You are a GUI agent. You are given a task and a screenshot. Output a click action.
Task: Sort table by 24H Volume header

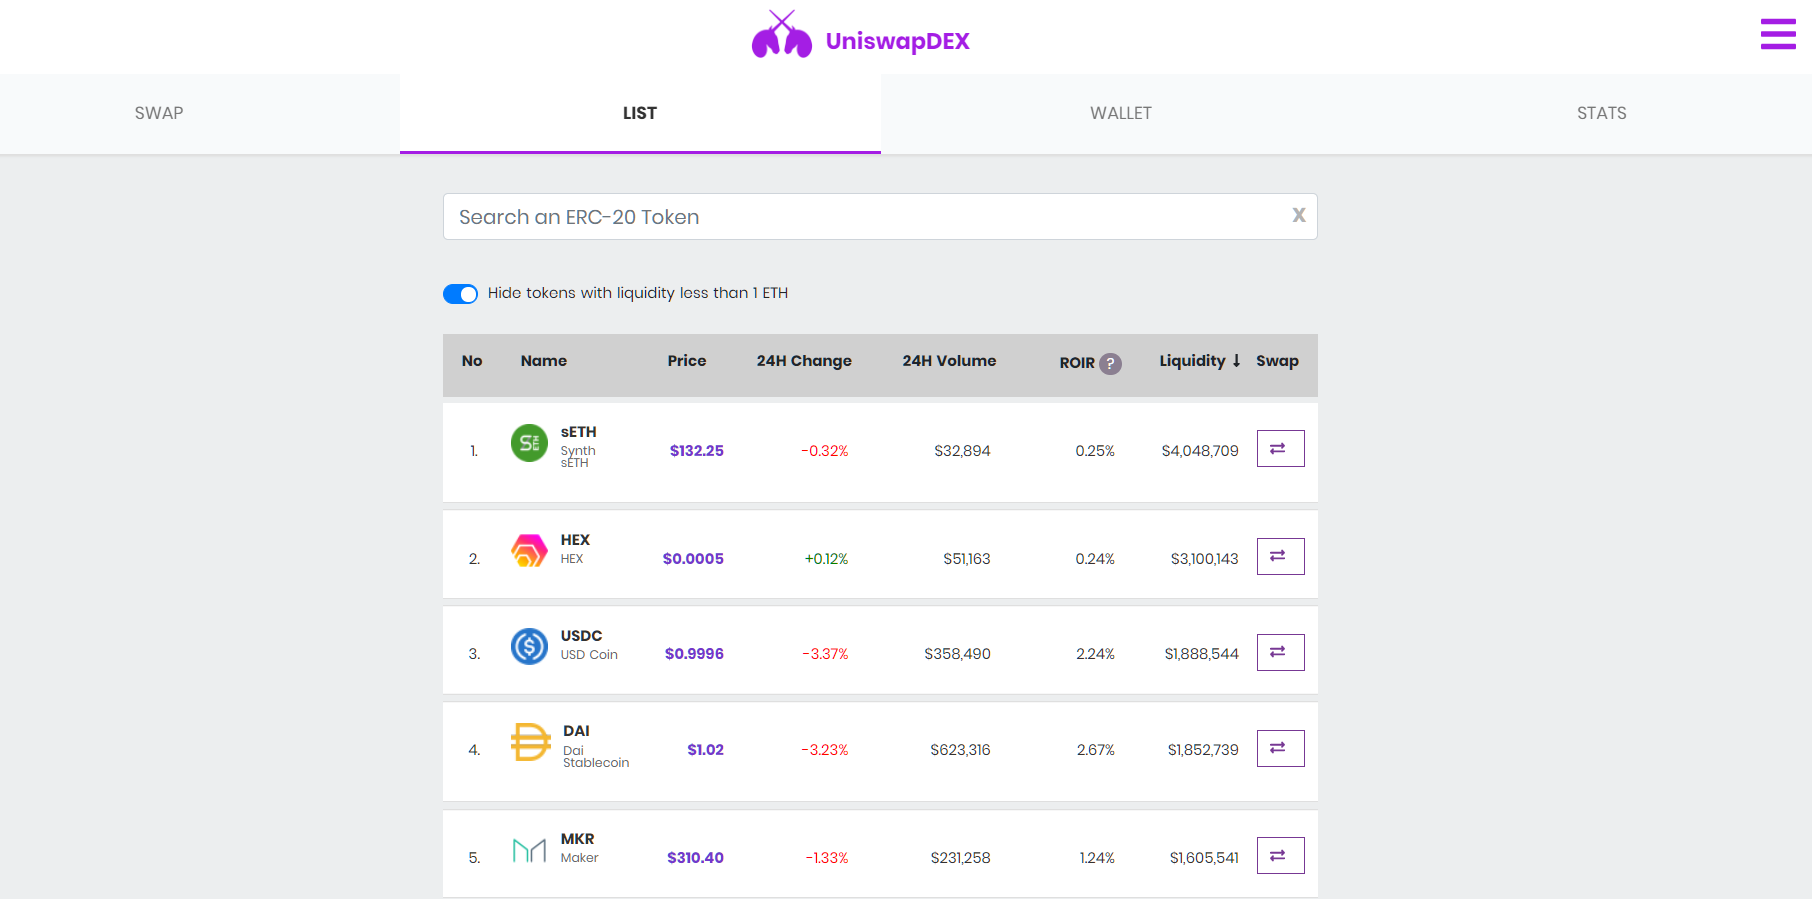tap(948, 361)
